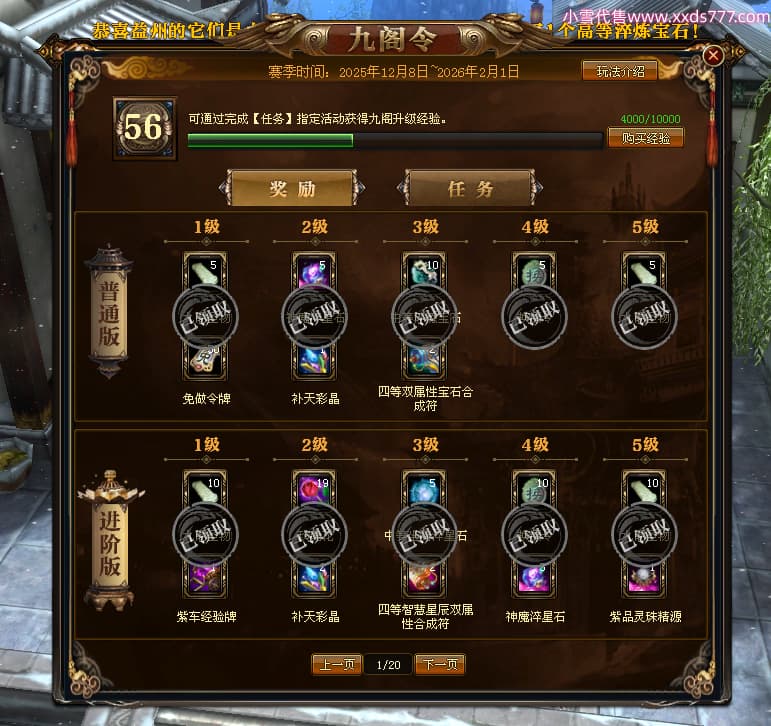Click the 补天彩晶 icon in the 进阶版 row
The width and height of the screenshot is (771, 726).
314,580
